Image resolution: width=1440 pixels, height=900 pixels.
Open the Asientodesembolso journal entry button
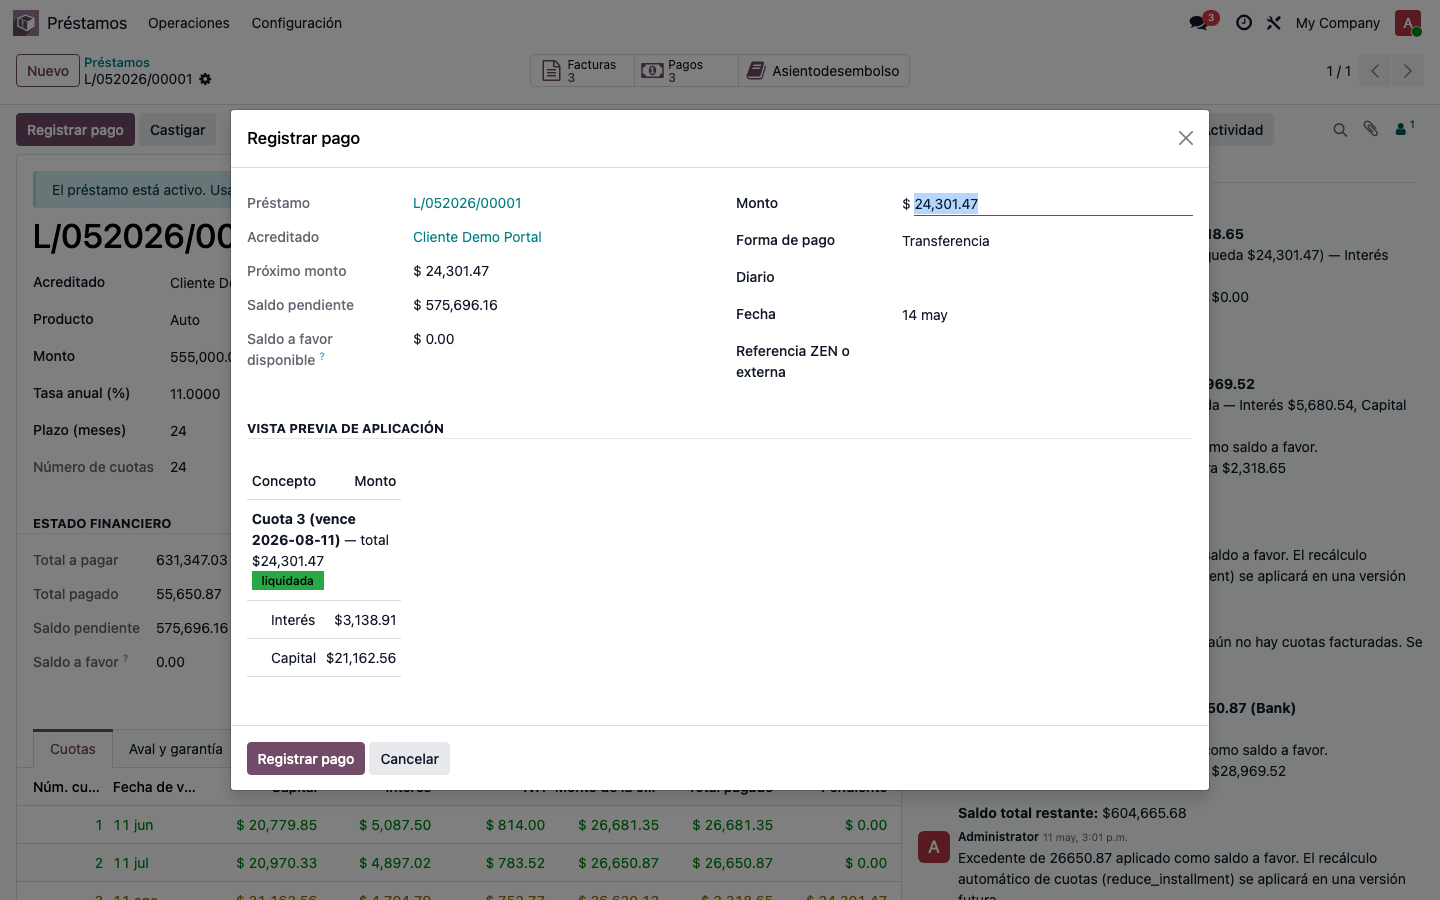point(824,70)
